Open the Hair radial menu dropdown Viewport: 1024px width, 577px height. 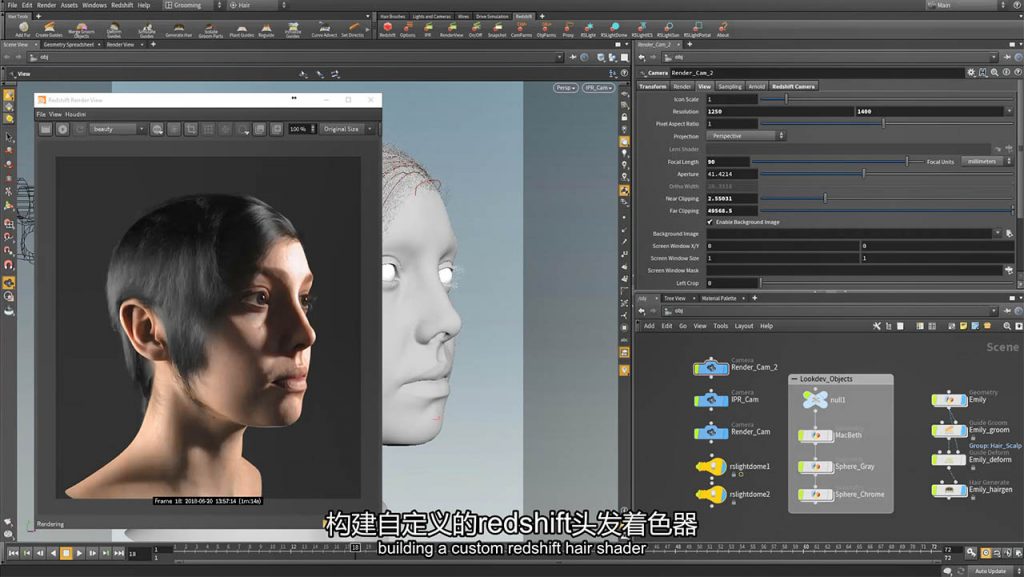coord(257,5)
